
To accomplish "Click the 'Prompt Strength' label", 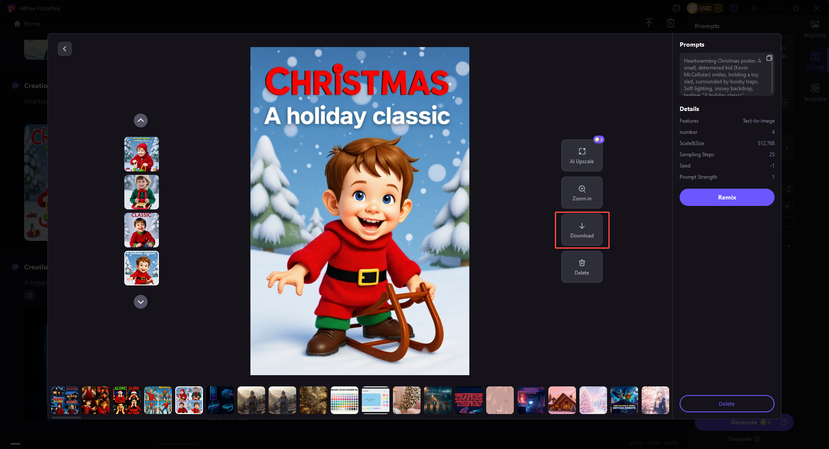I will 698,177.
